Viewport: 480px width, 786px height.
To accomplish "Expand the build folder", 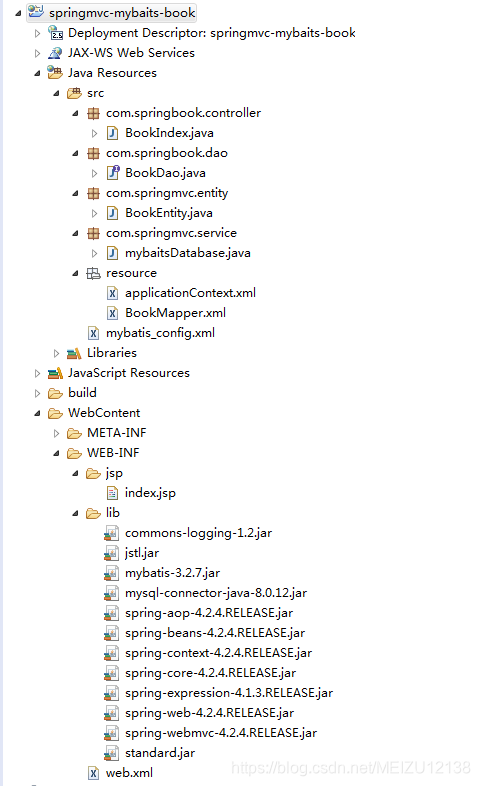I will point(38,394).
